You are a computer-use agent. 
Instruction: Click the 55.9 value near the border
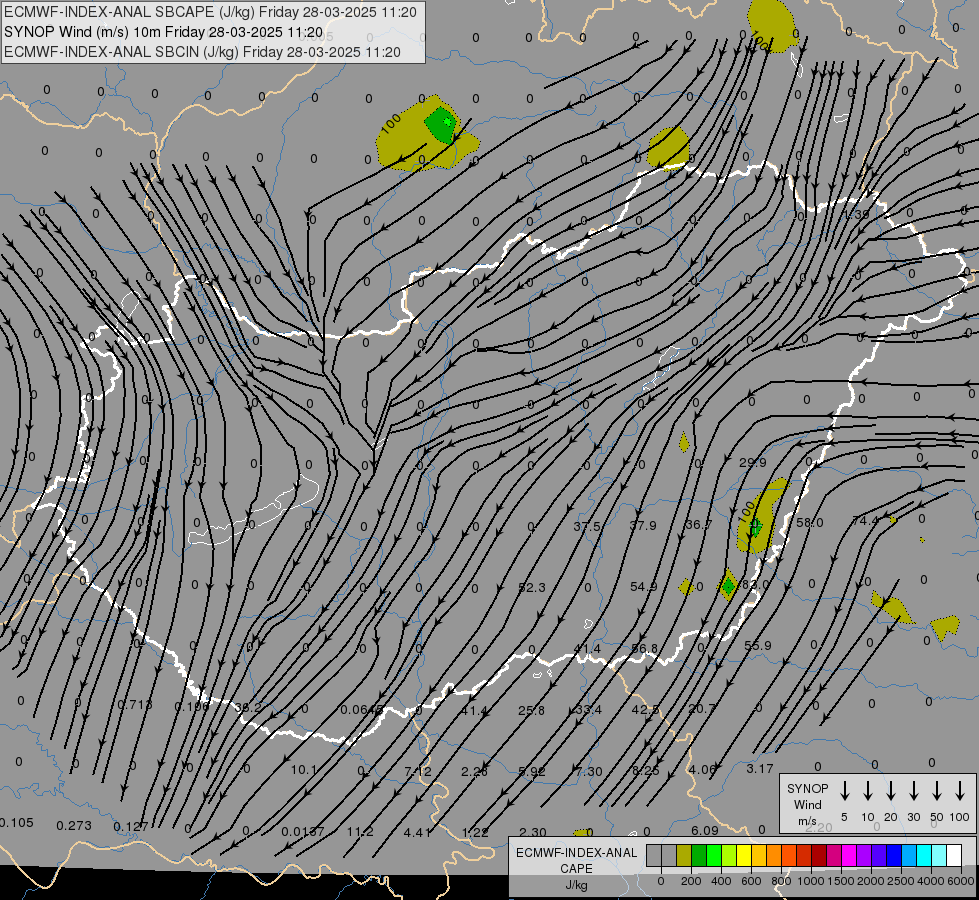(757, 646)
